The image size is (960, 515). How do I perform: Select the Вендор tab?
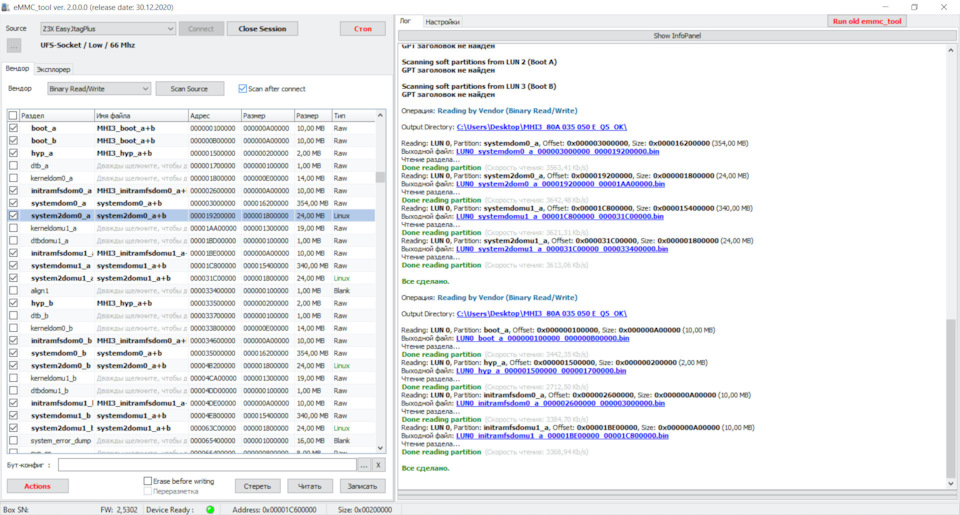click(x=17, y=69)
